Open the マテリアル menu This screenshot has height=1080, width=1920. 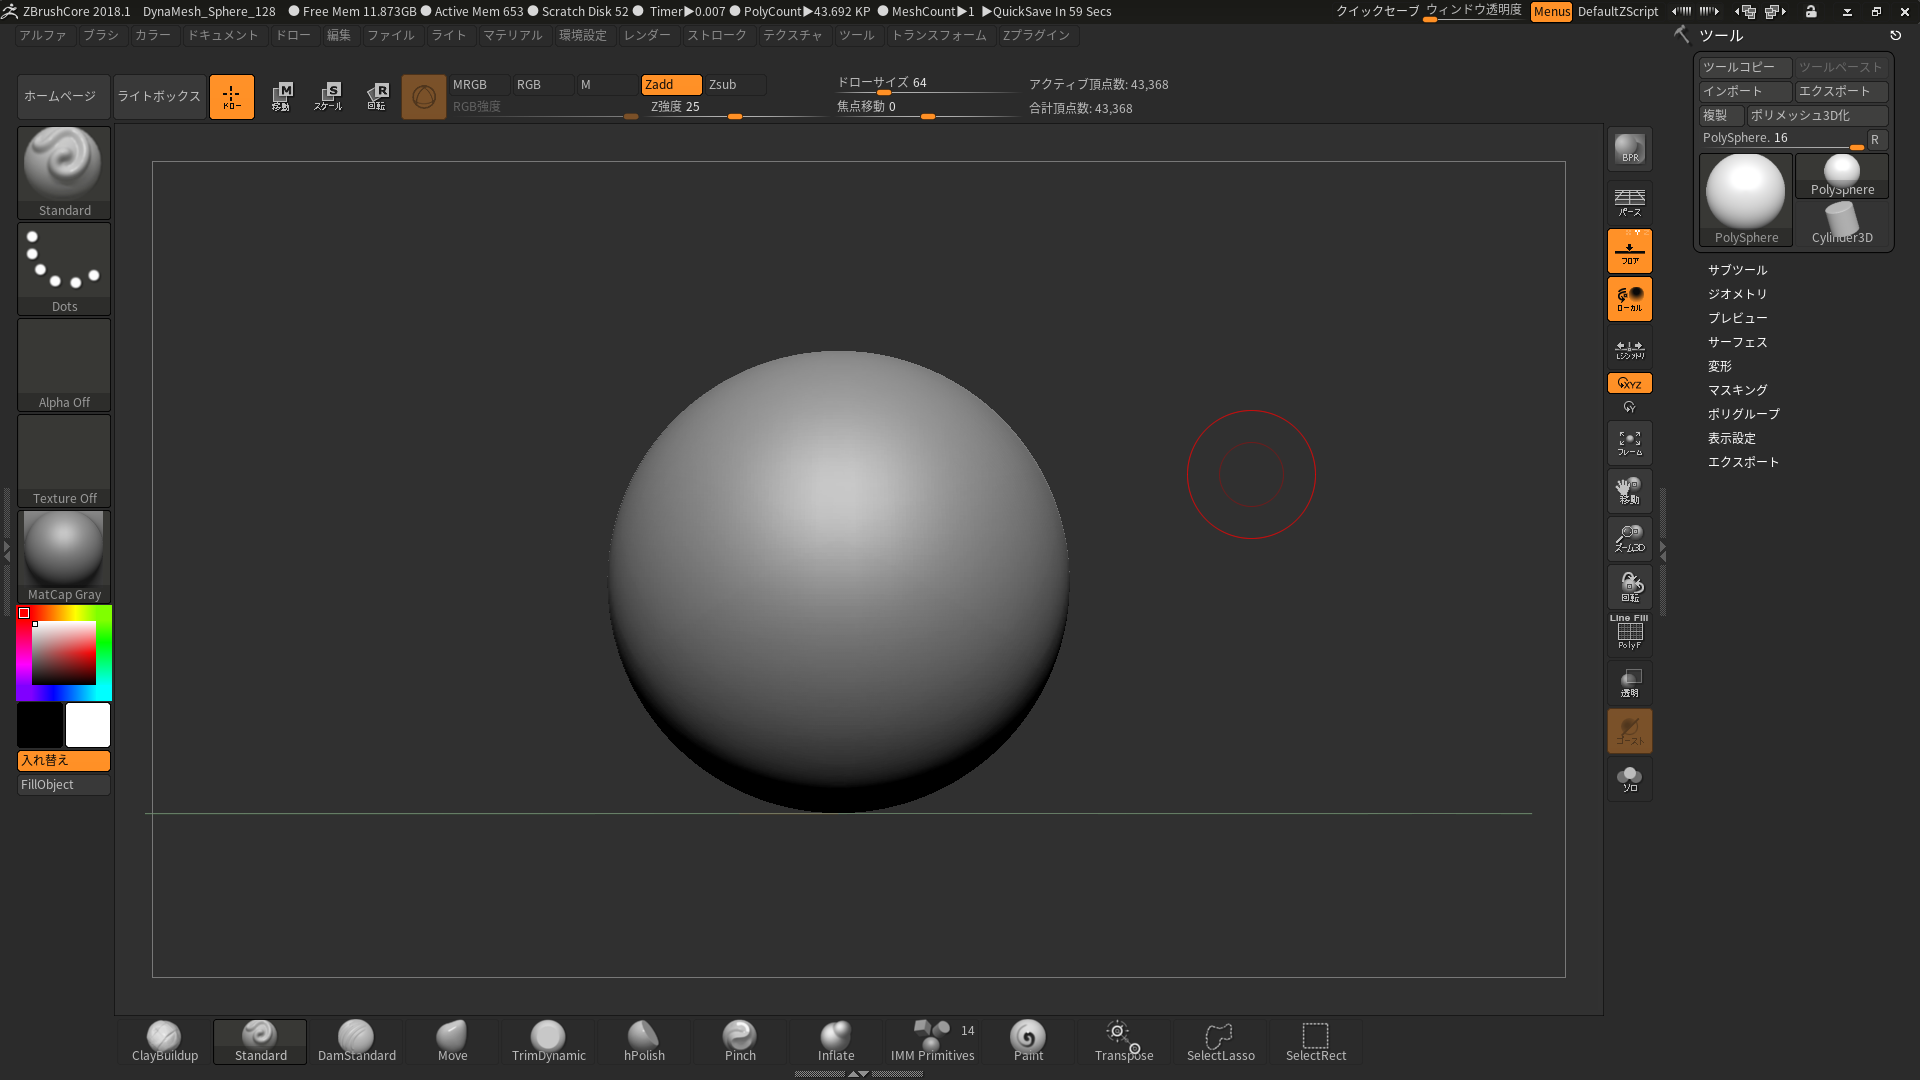512,36
